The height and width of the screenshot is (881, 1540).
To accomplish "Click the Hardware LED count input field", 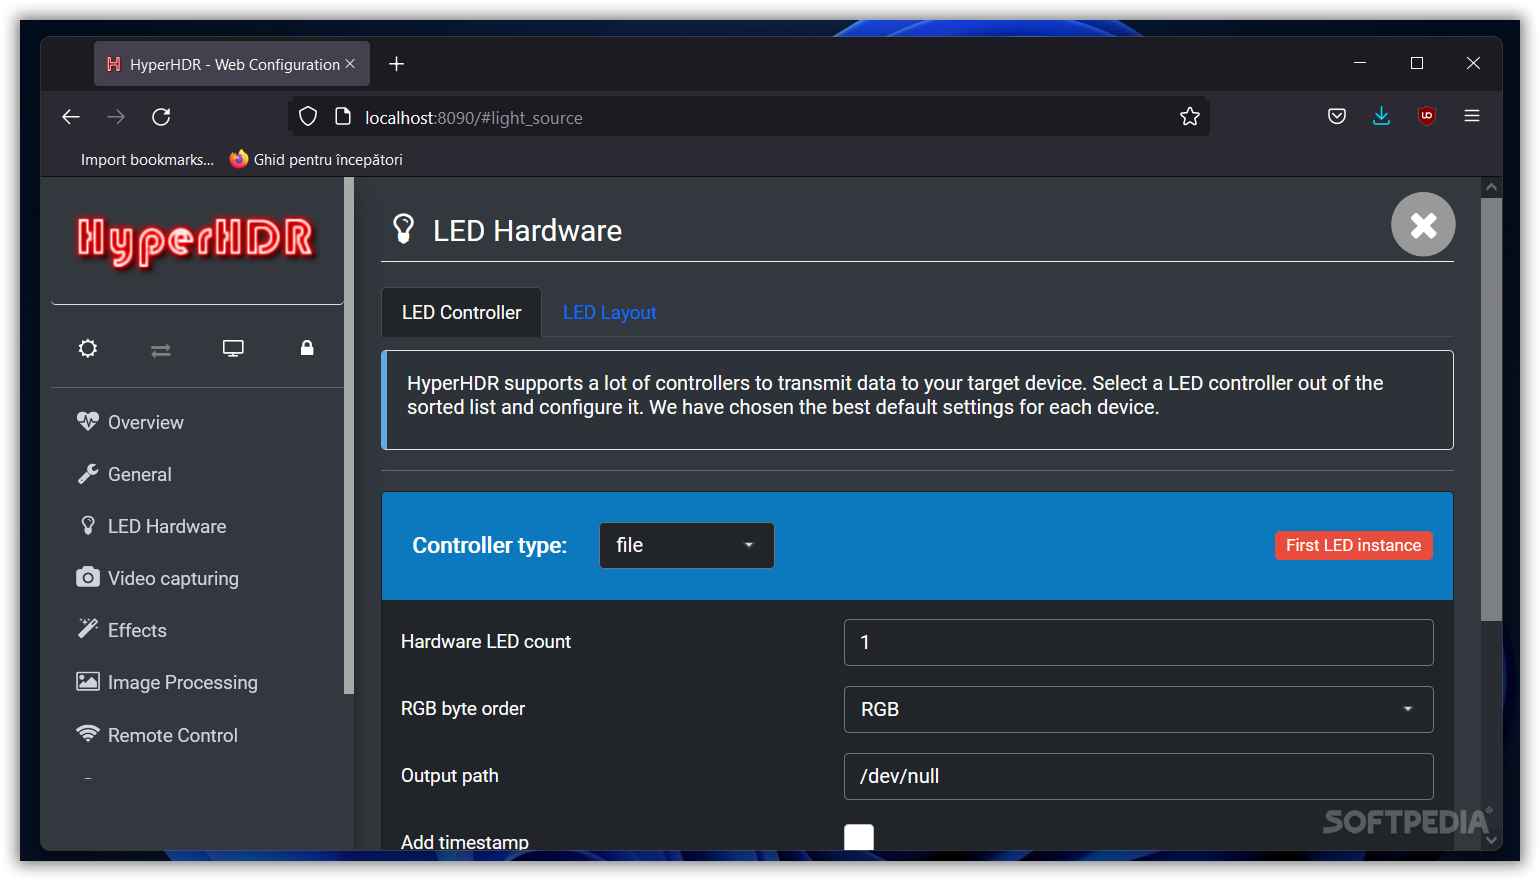I will 1139,642.
